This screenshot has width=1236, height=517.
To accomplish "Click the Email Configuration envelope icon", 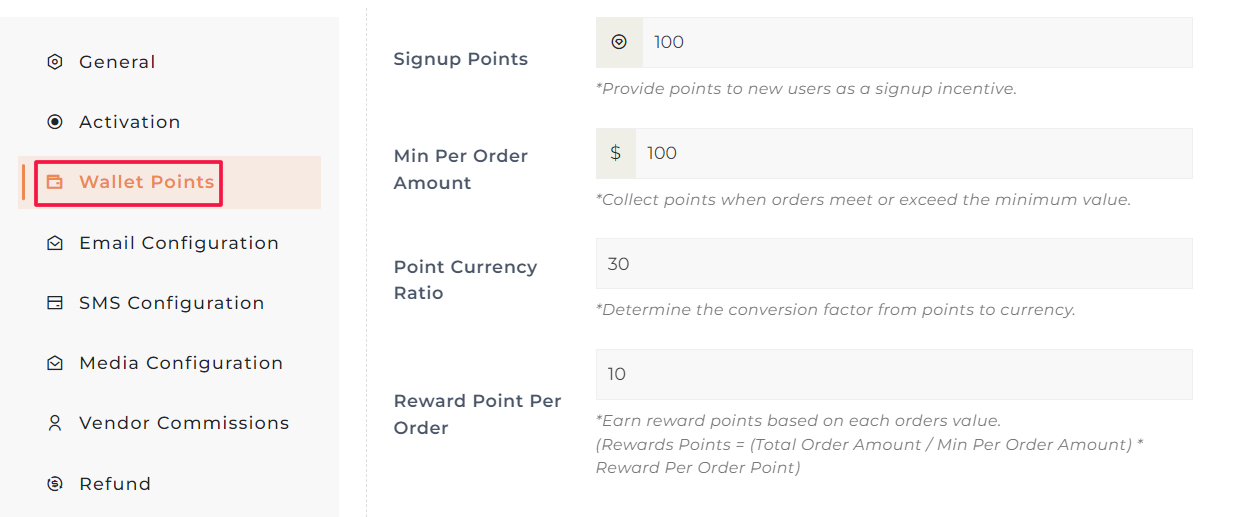I will click(55, 243).
